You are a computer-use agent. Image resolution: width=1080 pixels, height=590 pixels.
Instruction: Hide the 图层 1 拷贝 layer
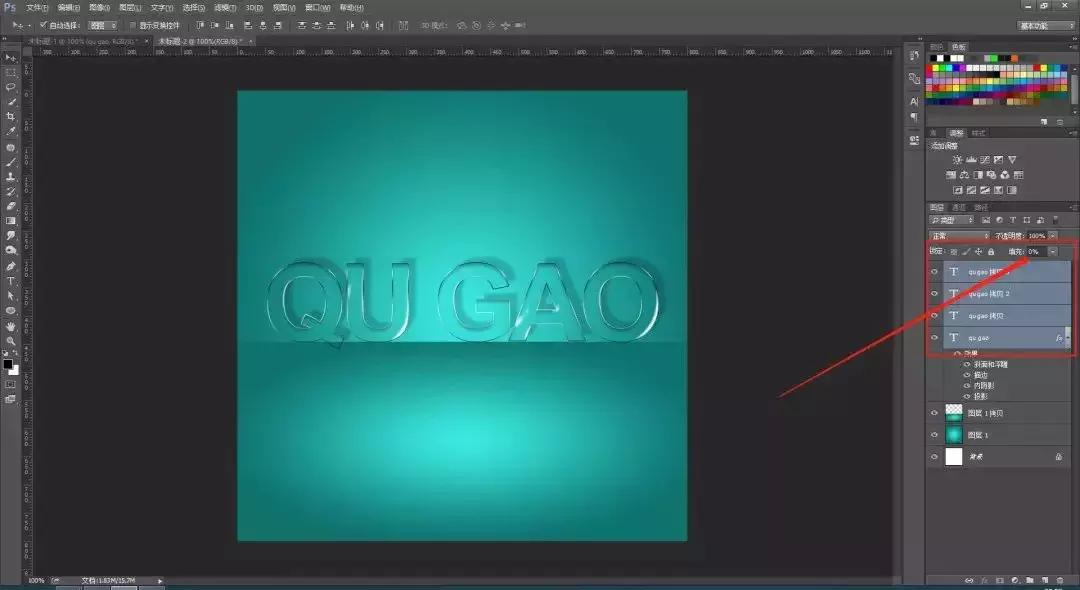tap(935, 413)
